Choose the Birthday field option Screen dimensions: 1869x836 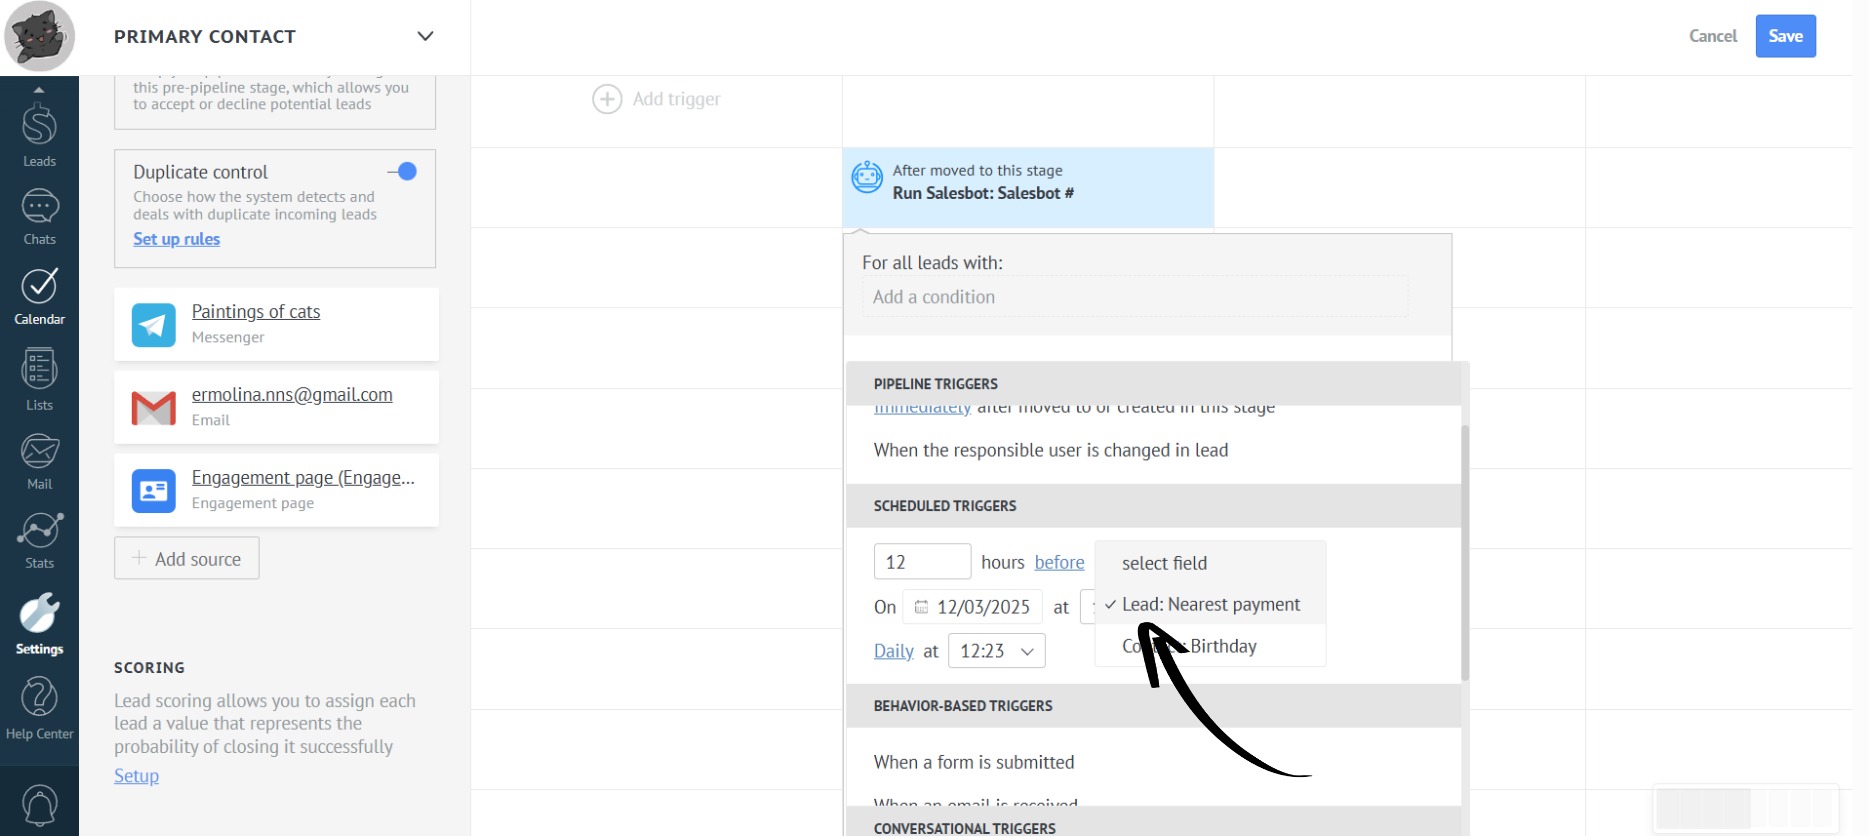(x=1222, y=646)
